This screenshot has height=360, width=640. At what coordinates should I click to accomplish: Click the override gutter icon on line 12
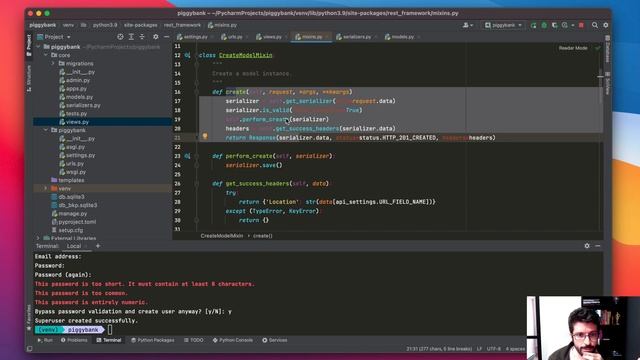coord(187,55)
